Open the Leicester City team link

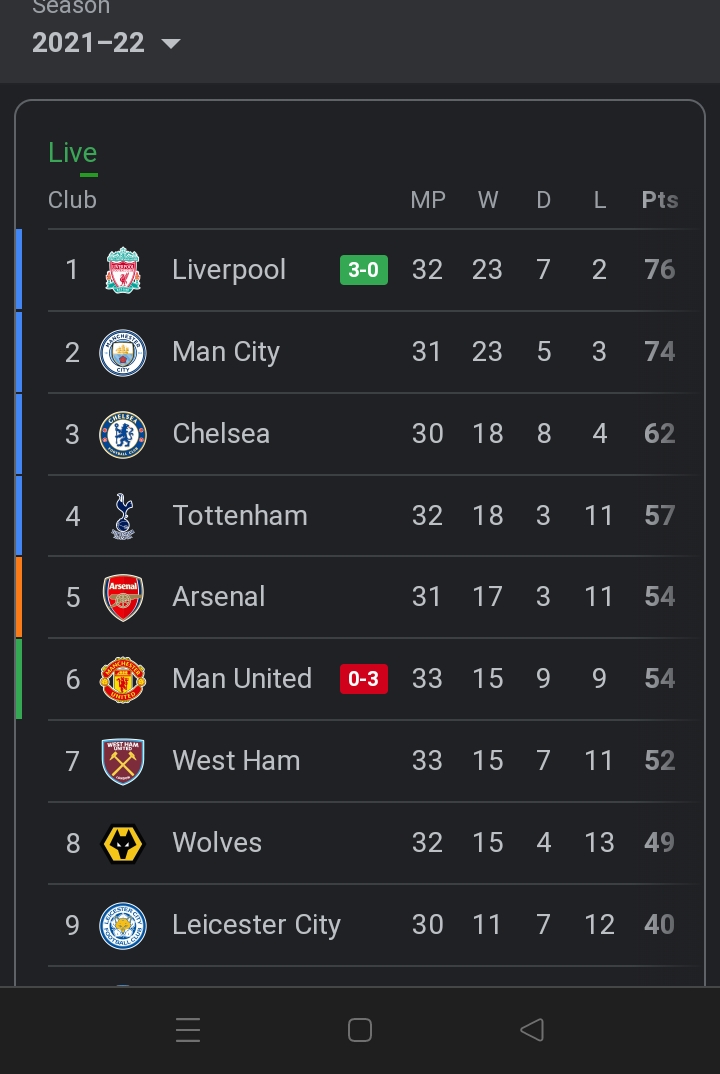click(256, 925)
